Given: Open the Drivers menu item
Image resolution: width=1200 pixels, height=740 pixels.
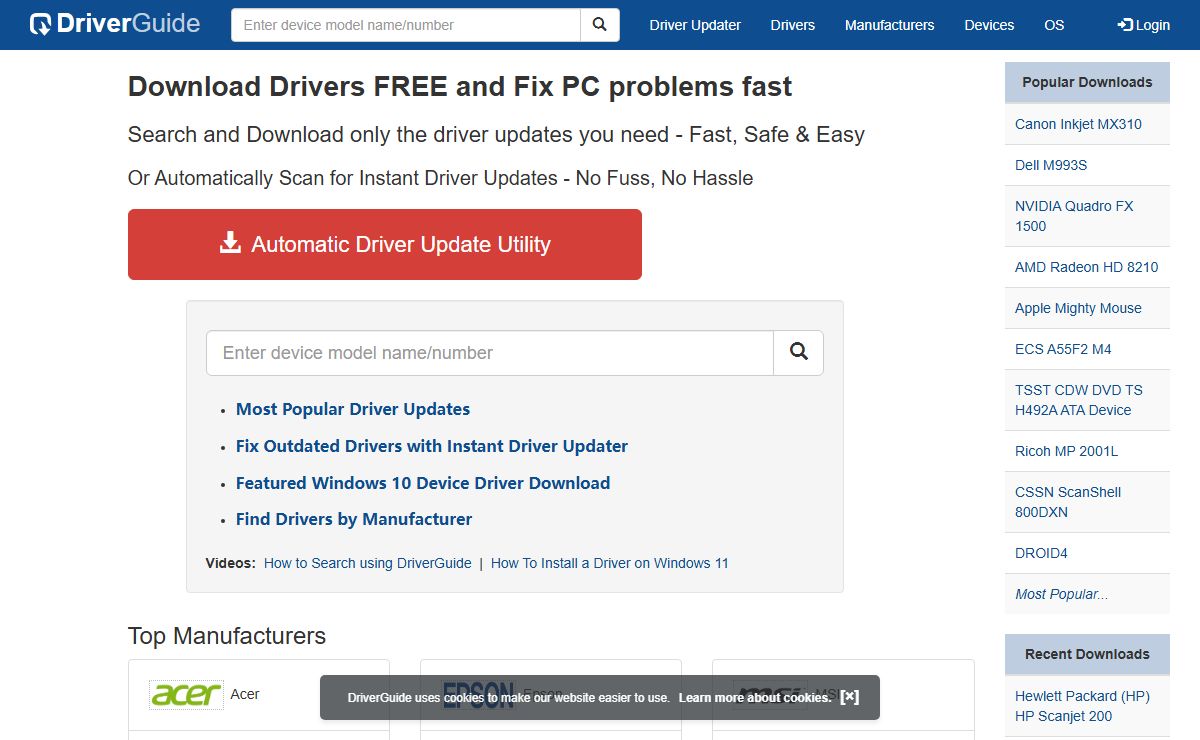Looking at the screenshot, I should tap(793, 25).
